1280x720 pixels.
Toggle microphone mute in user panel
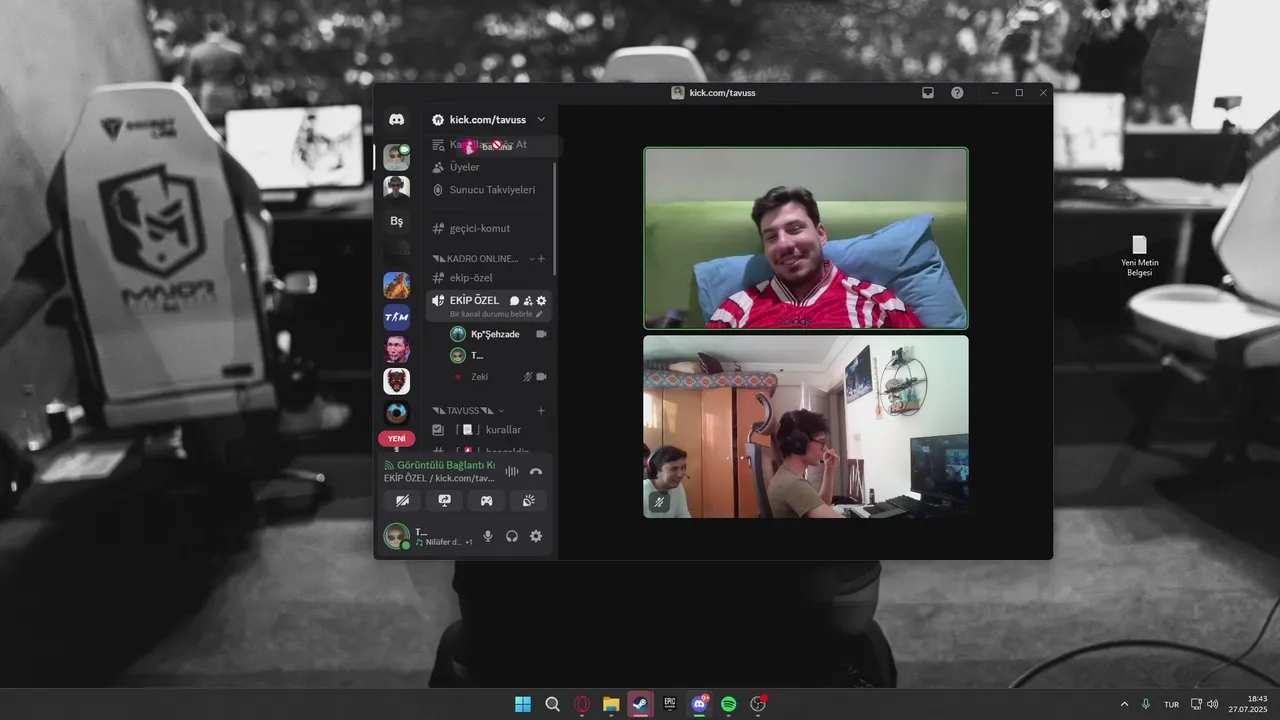point(488,536)
